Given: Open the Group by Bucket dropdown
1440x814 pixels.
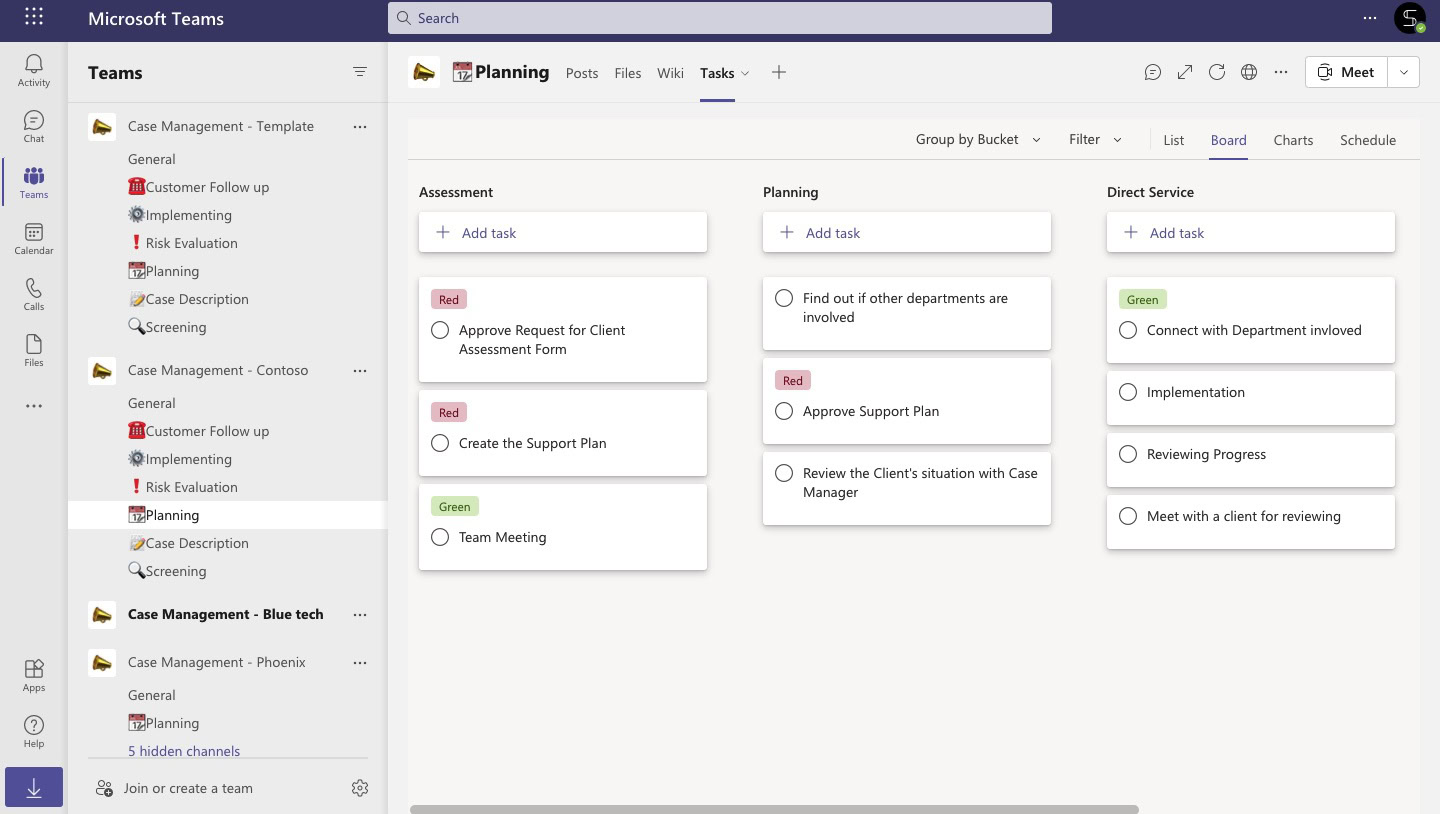Looking at the screenshot, I should pyautogui.click(x=978, y=140).
